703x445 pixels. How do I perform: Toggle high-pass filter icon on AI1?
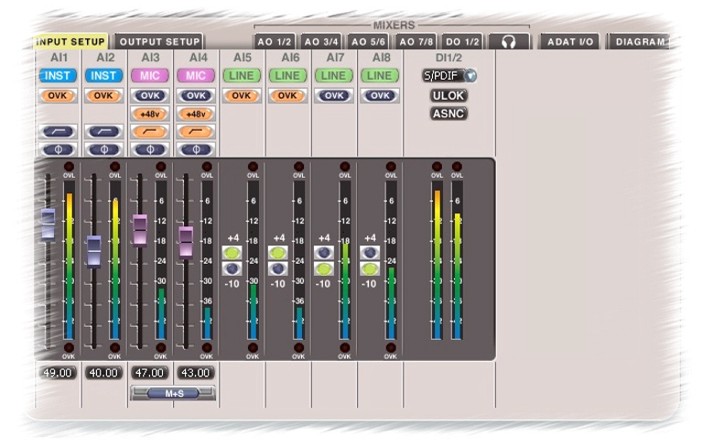(58, 132)
